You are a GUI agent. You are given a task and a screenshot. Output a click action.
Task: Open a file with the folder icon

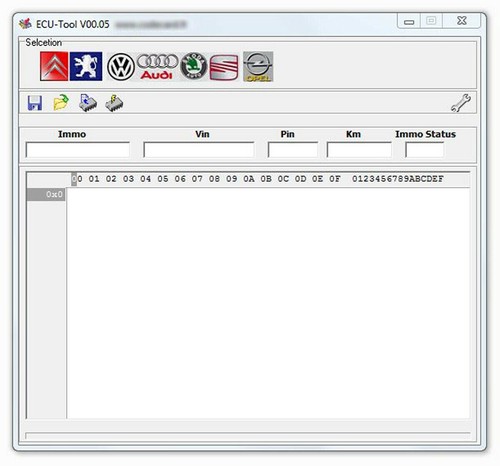pos(61,103)
